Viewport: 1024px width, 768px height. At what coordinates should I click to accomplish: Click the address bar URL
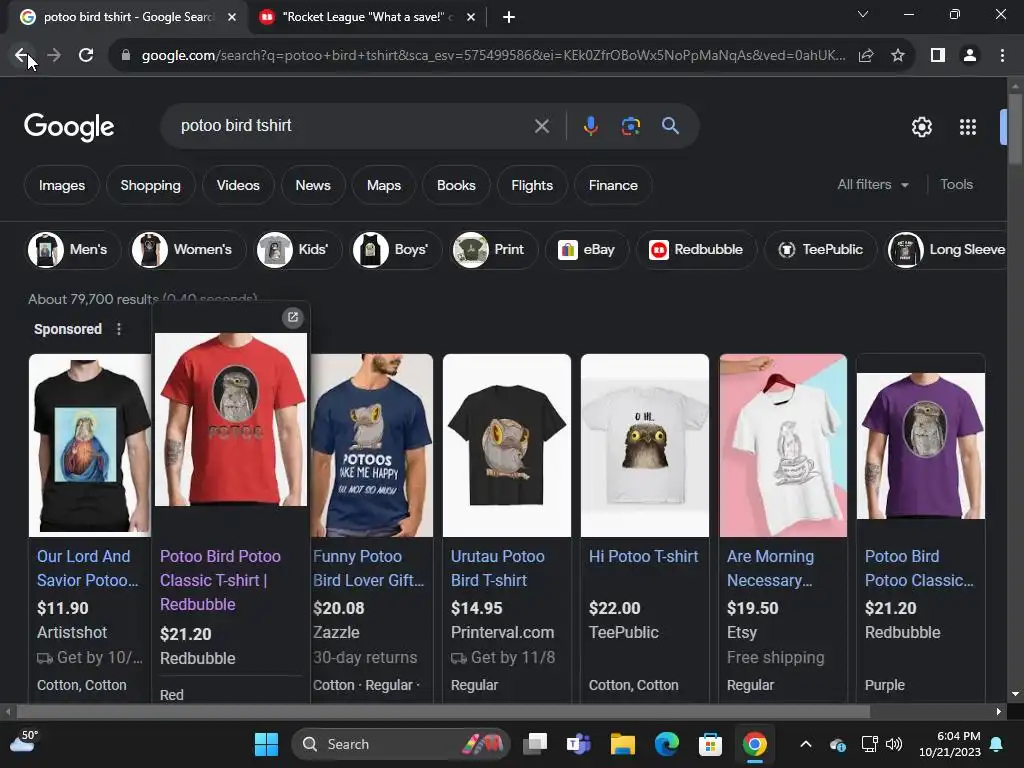click(x=493, y=56)
